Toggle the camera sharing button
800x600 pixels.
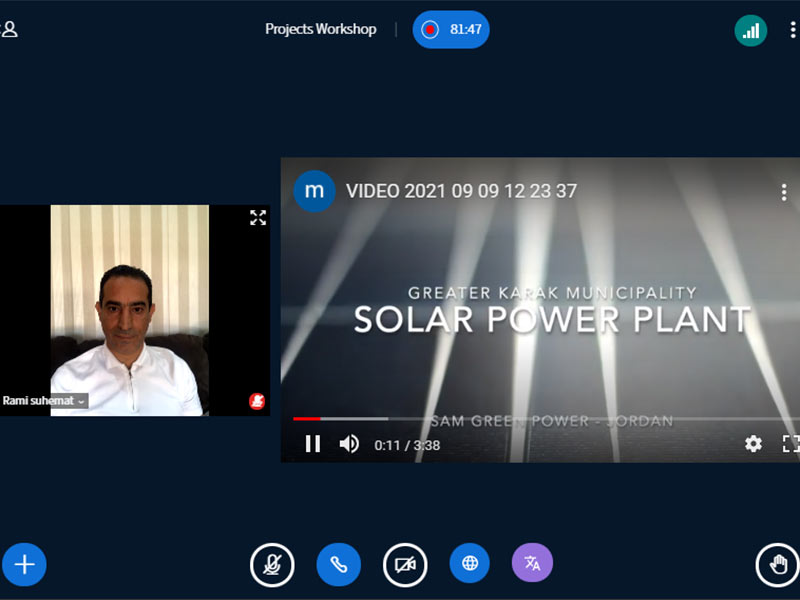(x=405, y=565)
